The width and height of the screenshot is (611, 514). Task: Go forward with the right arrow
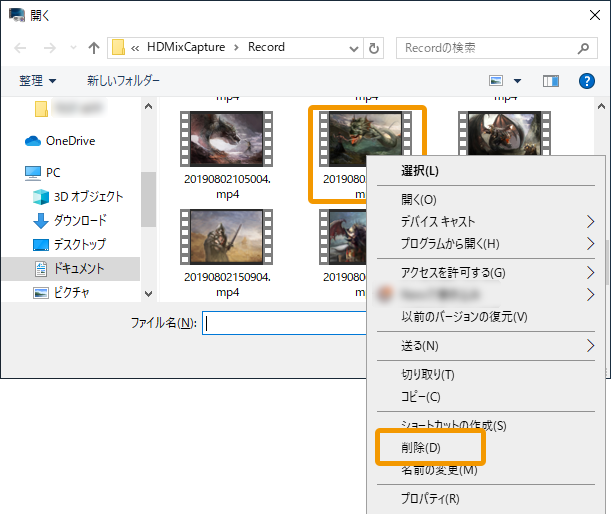[x=49, y=48]
